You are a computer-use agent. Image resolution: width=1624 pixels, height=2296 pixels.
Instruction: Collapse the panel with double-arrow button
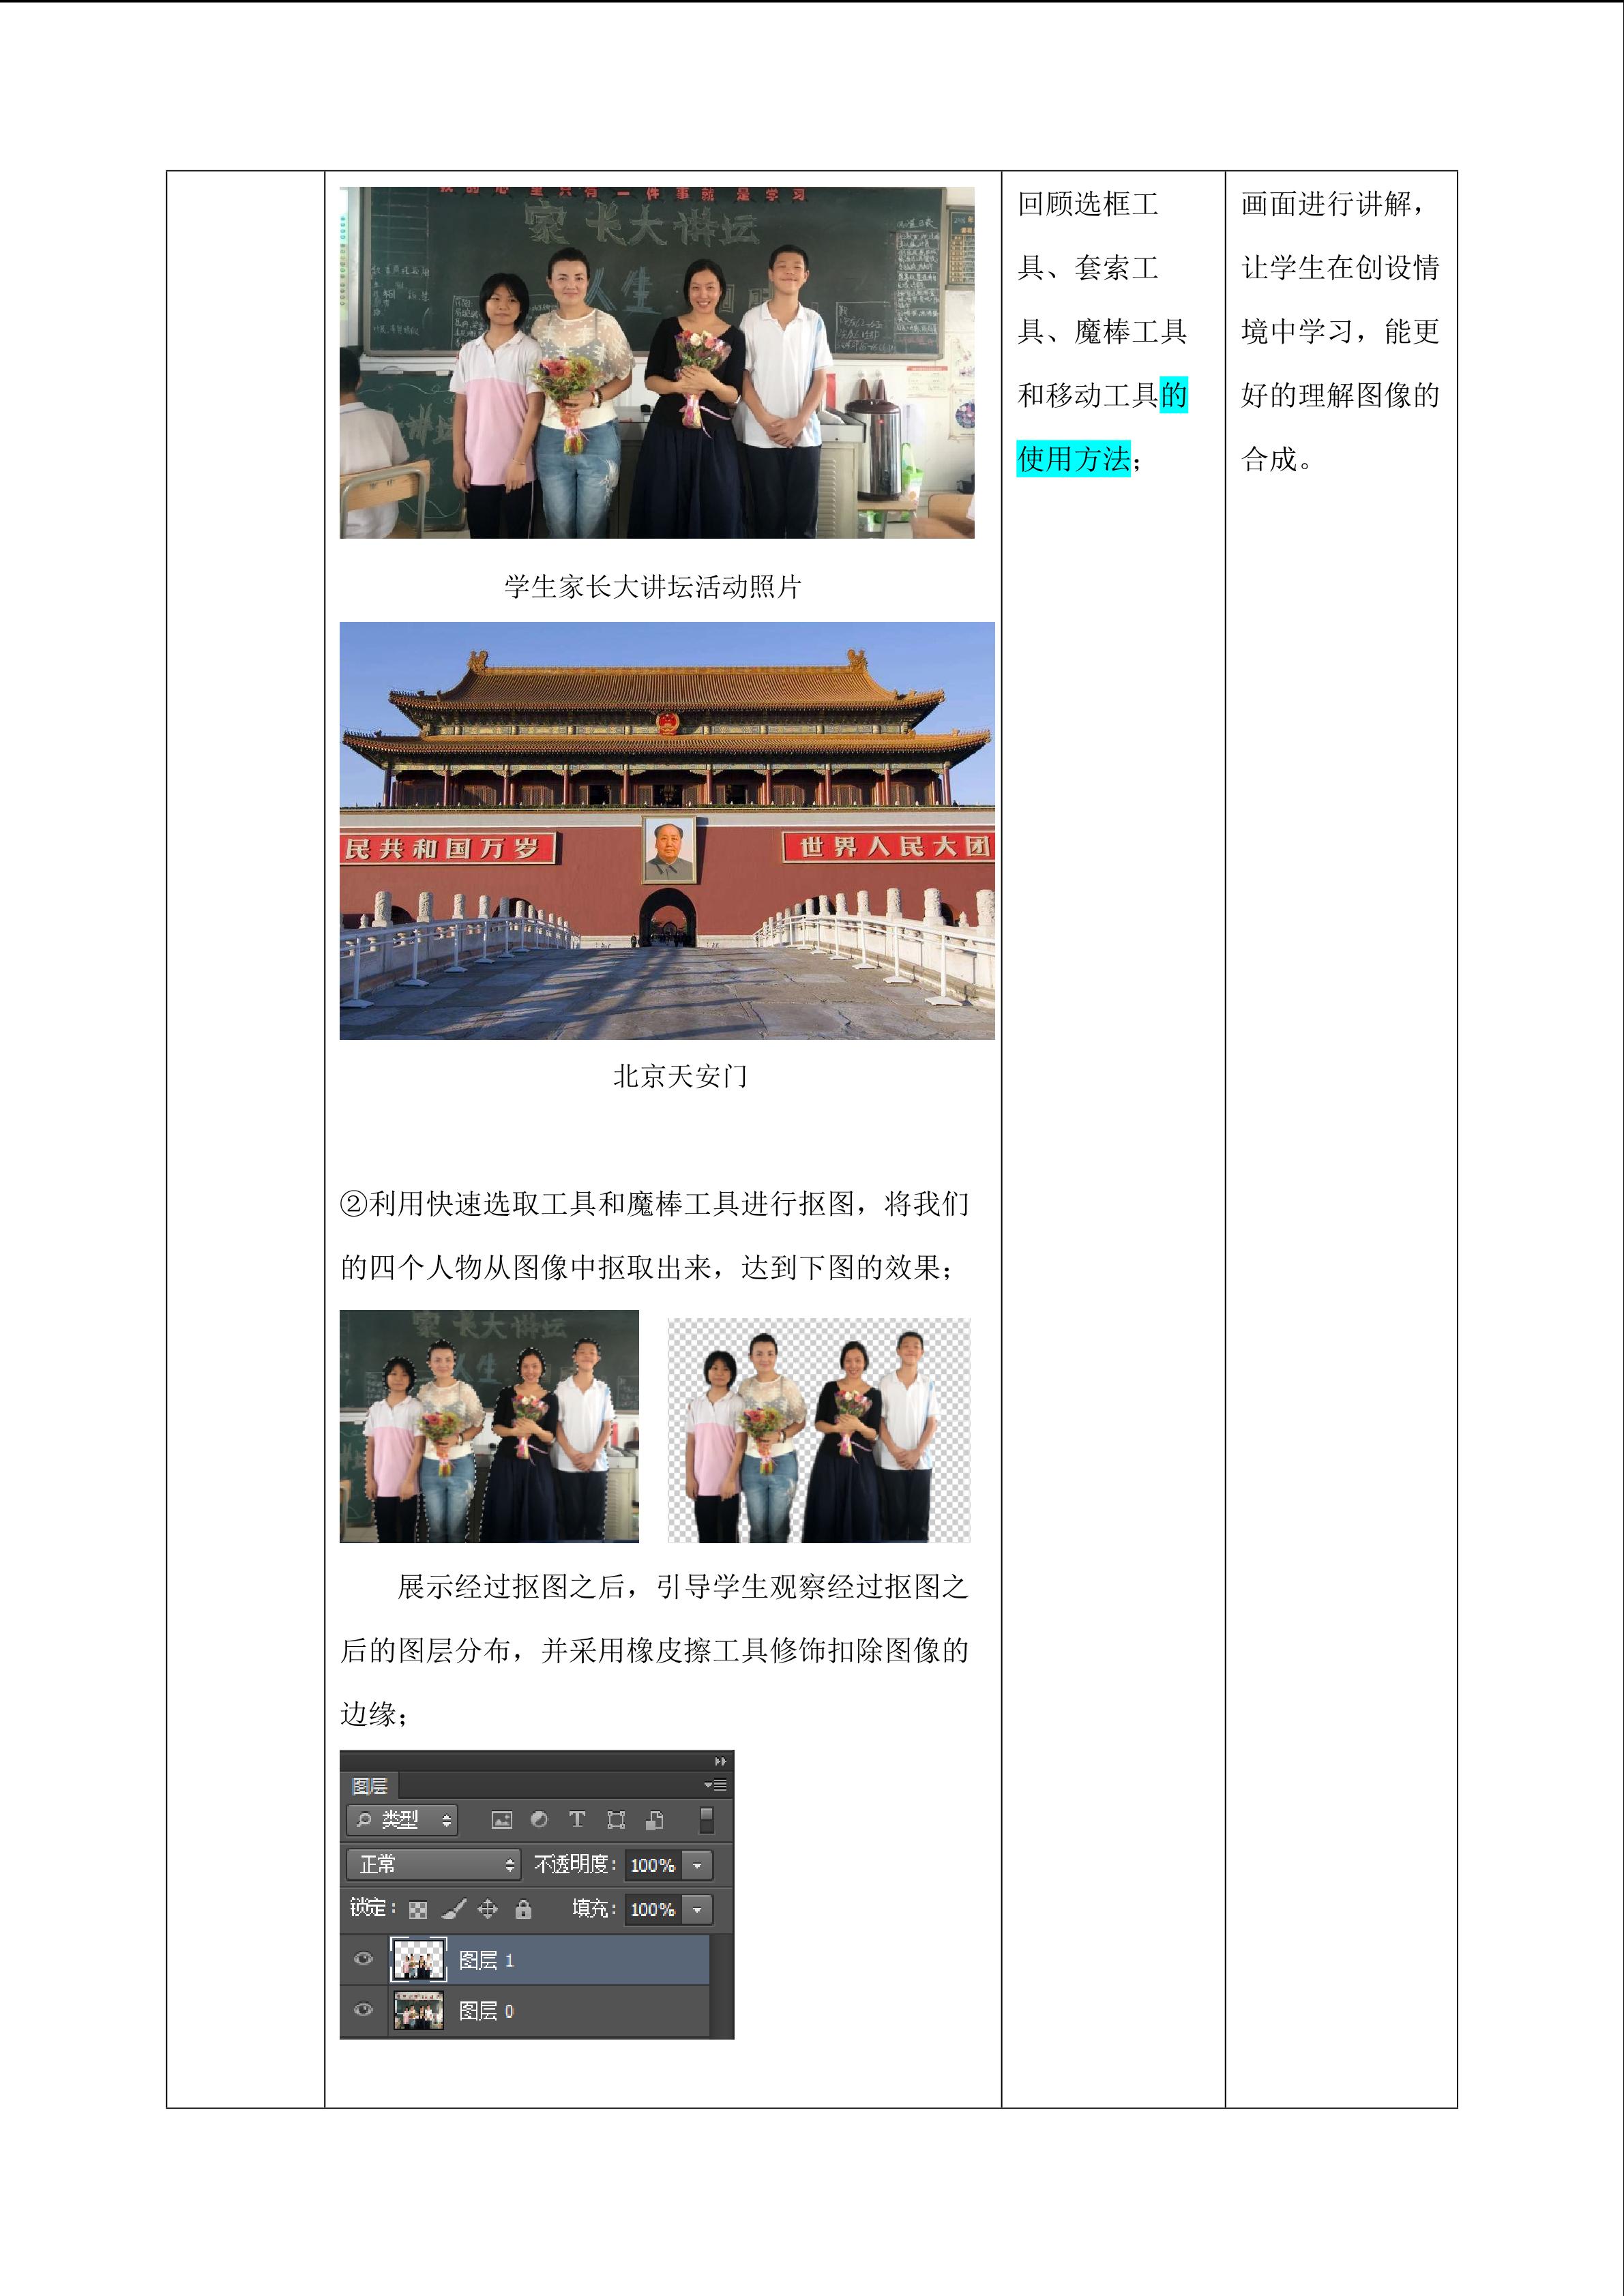pyautogui.click(x=720, y=1761)
